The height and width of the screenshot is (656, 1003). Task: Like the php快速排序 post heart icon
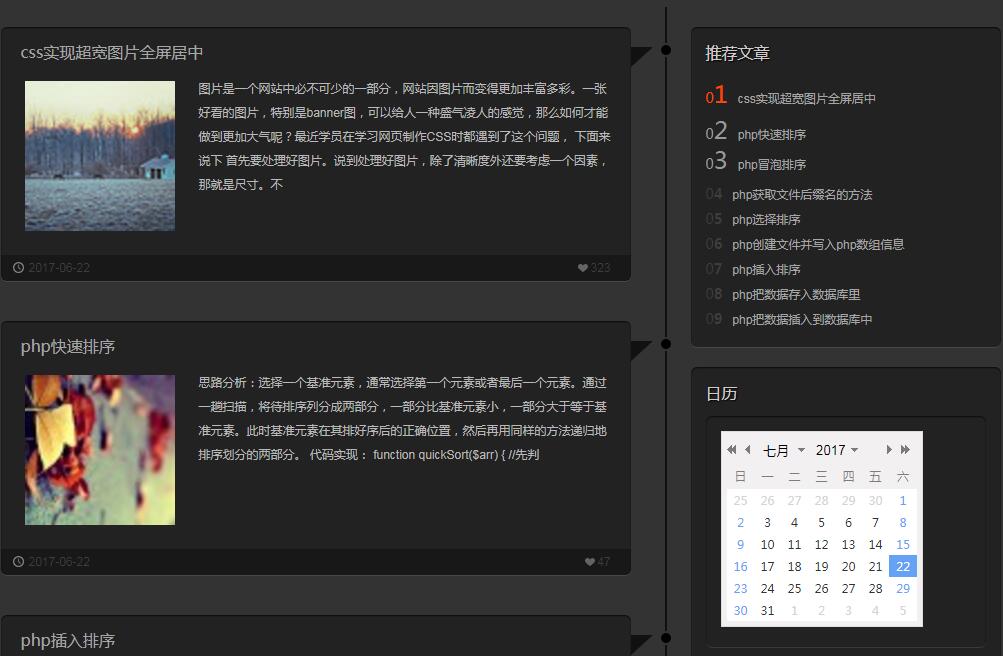pyautogui.click(x=590, y=562)
